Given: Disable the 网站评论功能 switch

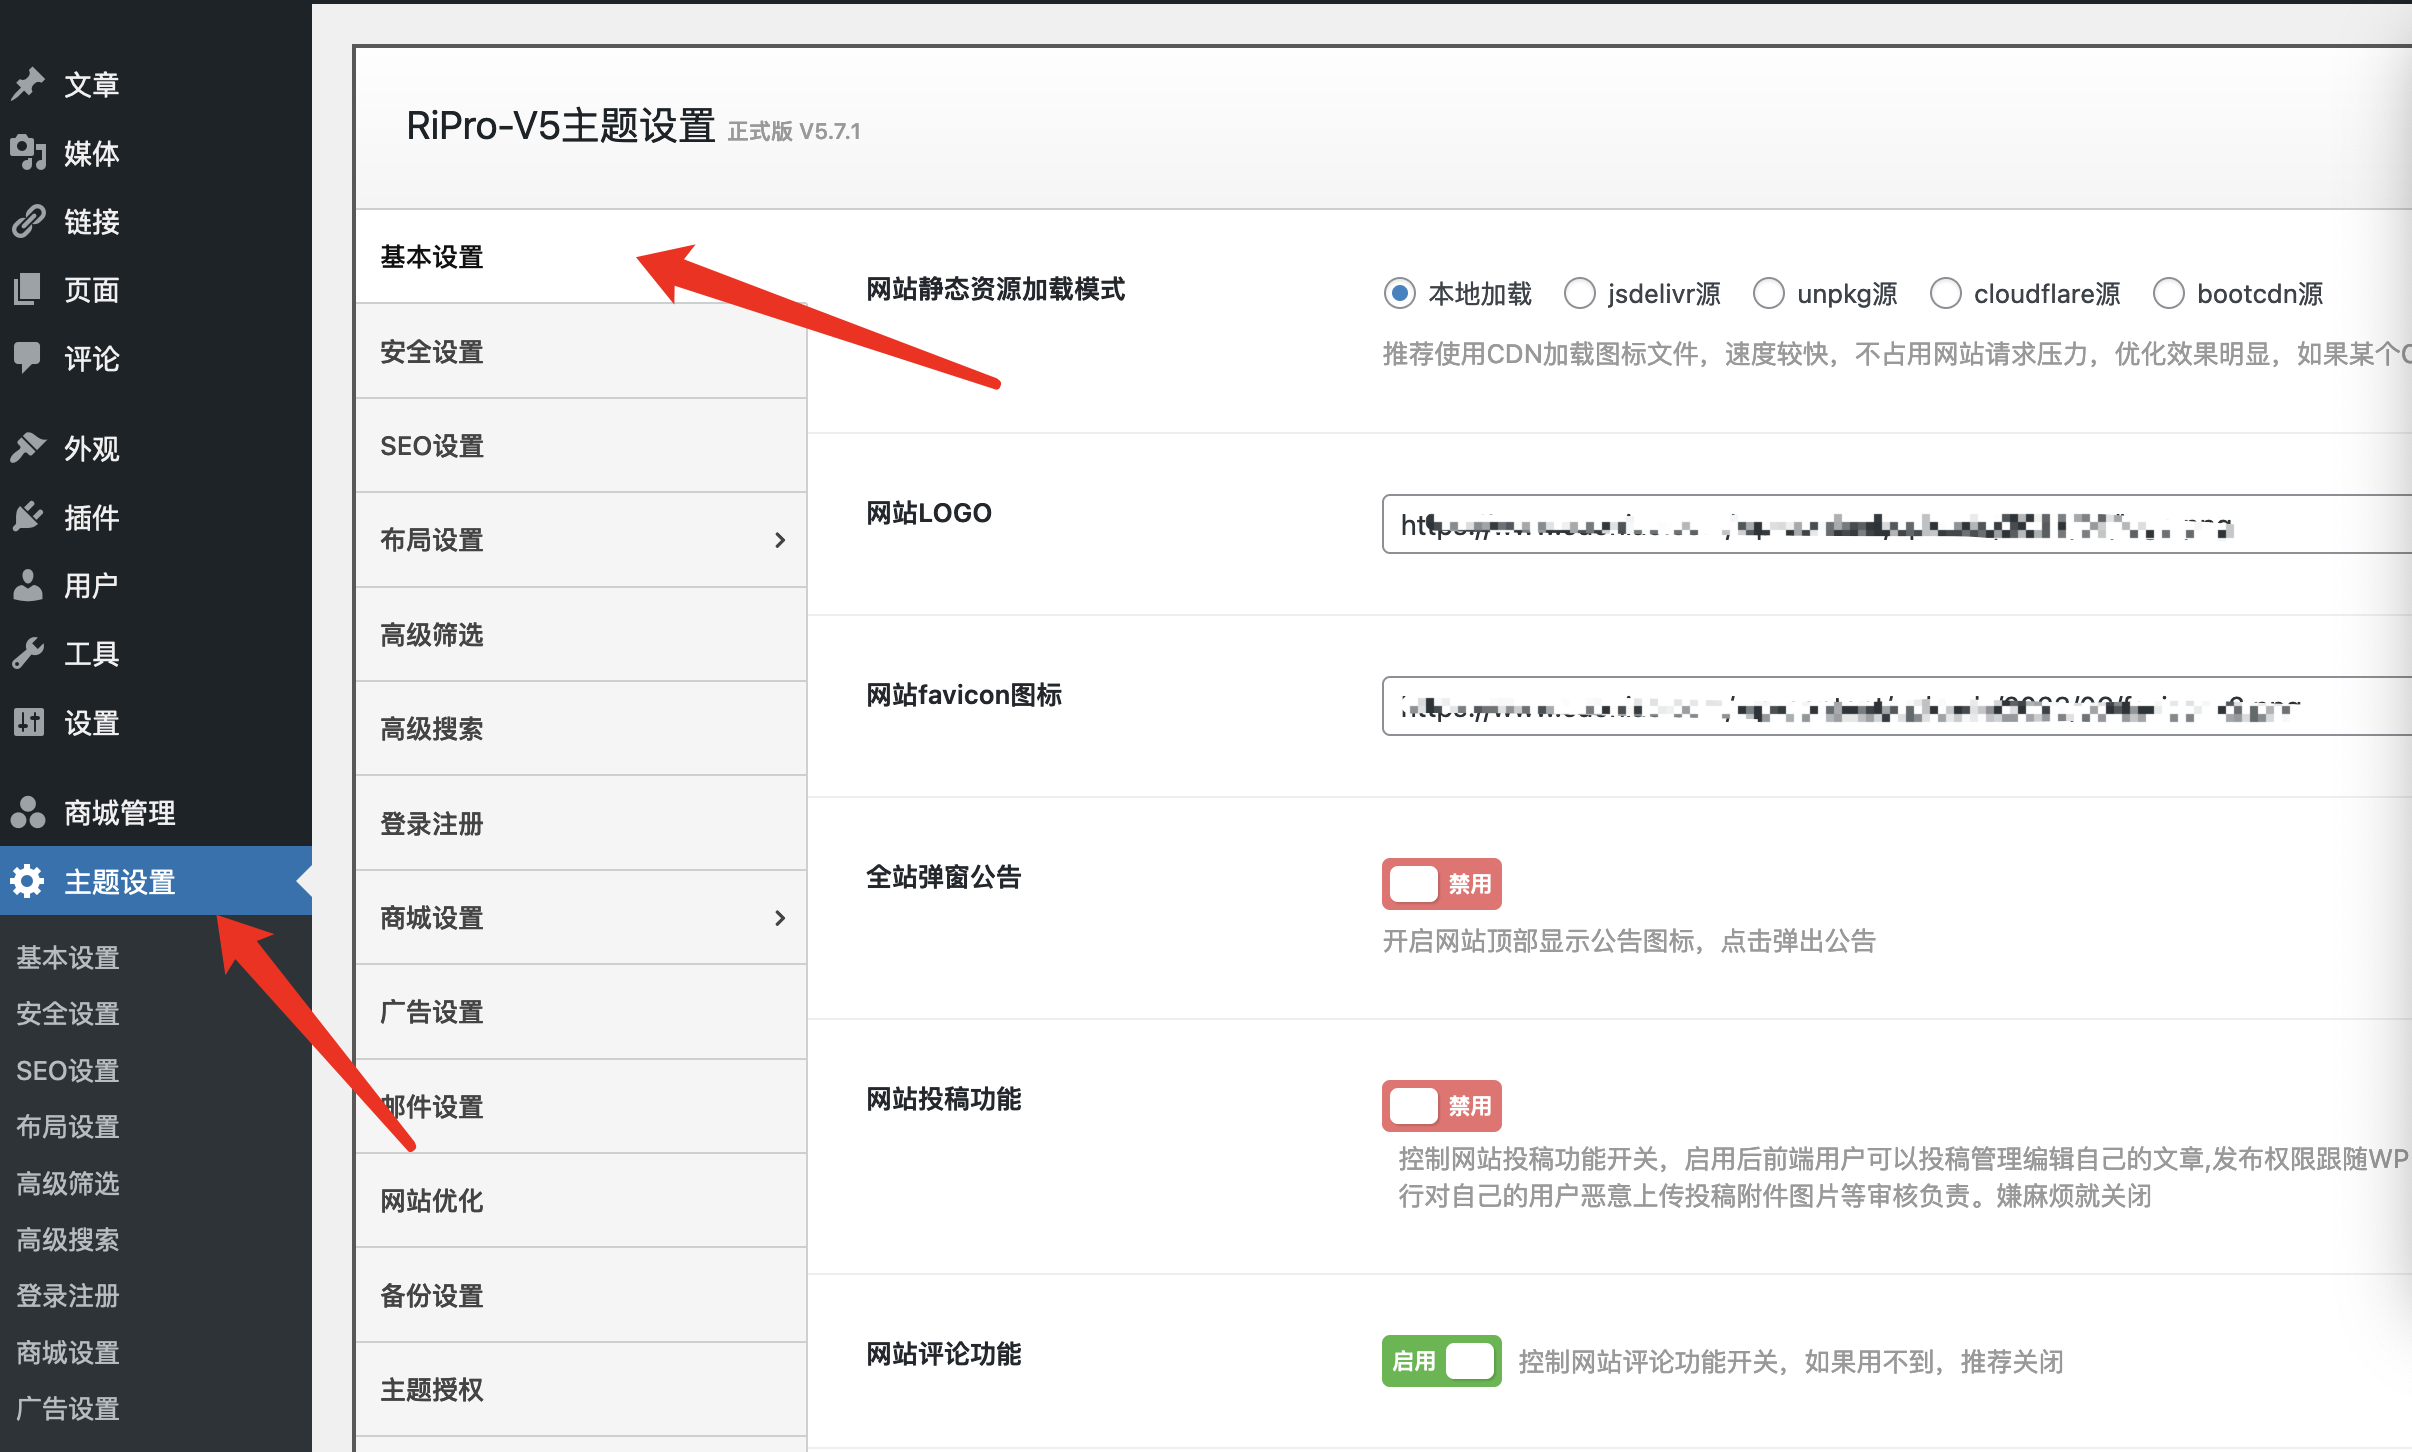Looking at the screenshot, I should 1442,1361.
